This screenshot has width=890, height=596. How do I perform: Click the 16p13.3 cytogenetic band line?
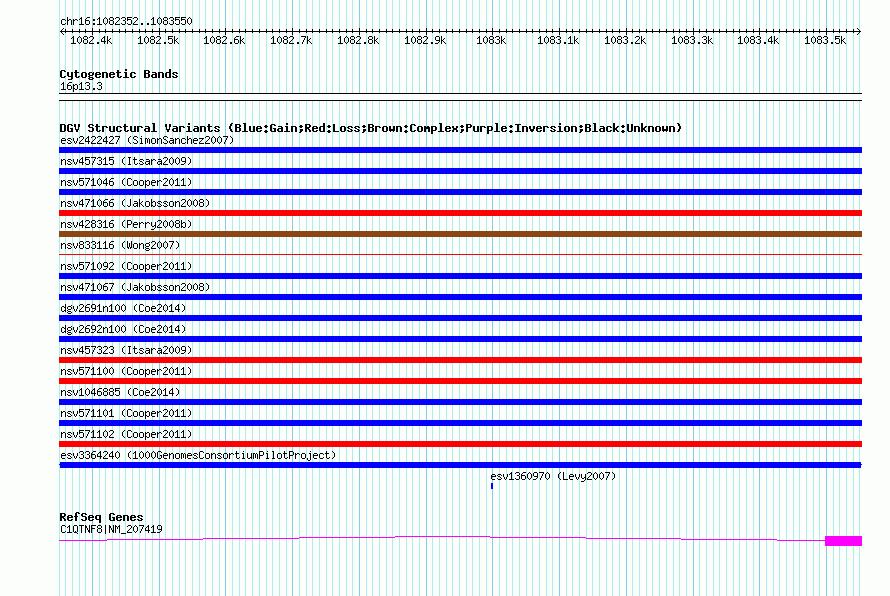460,97
